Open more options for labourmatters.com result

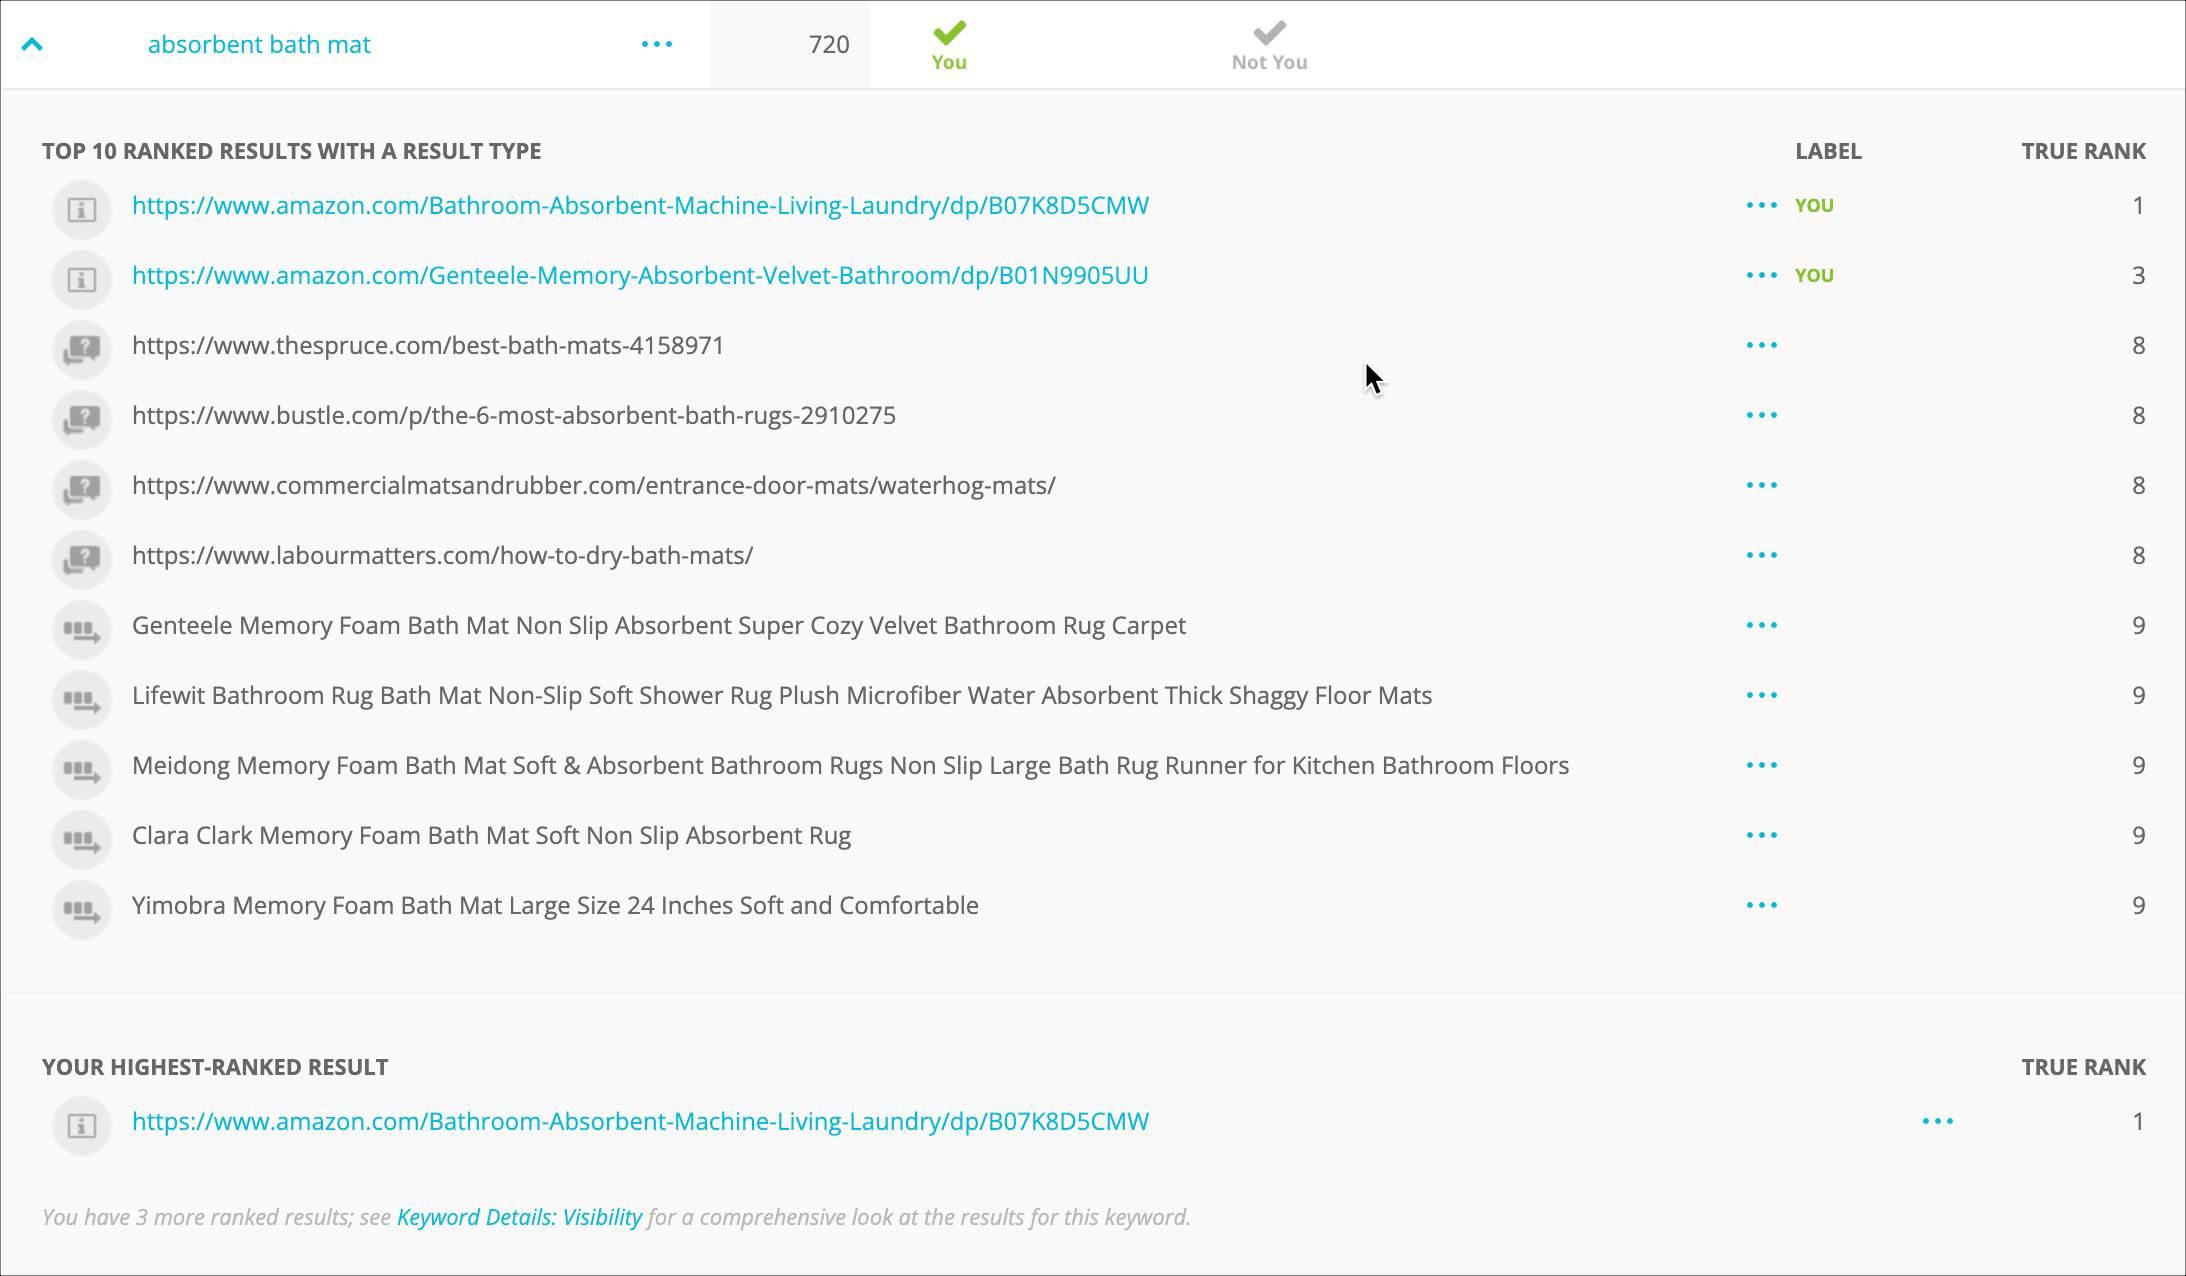pyautogui.click(x=1762, y=555)
